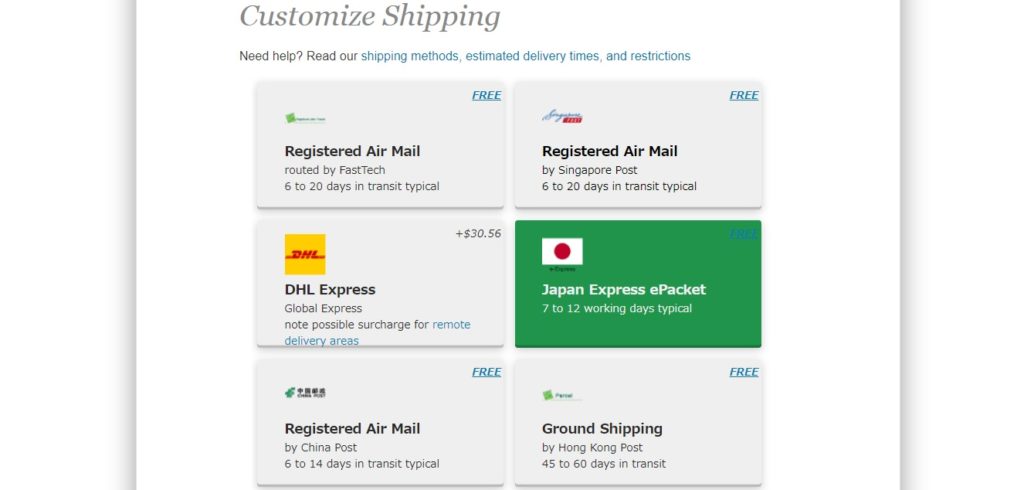Click the Customize Shipping heading

click(370, 16)
